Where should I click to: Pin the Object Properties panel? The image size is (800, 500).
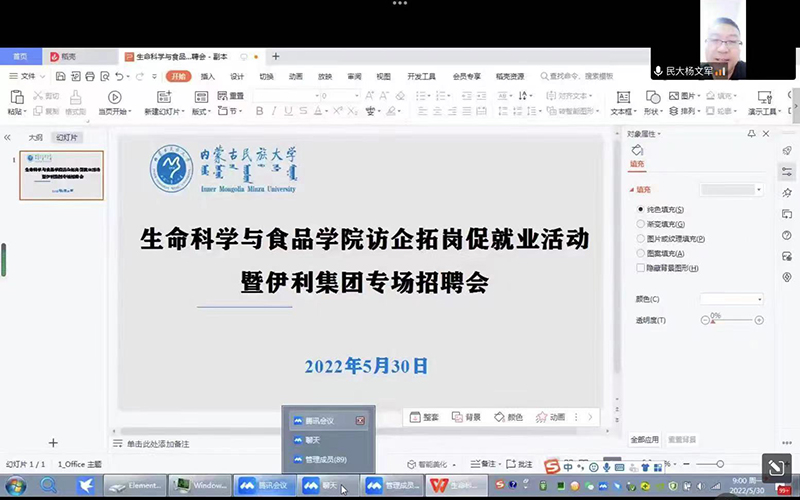pyautogui.click(x=752, y=134)
